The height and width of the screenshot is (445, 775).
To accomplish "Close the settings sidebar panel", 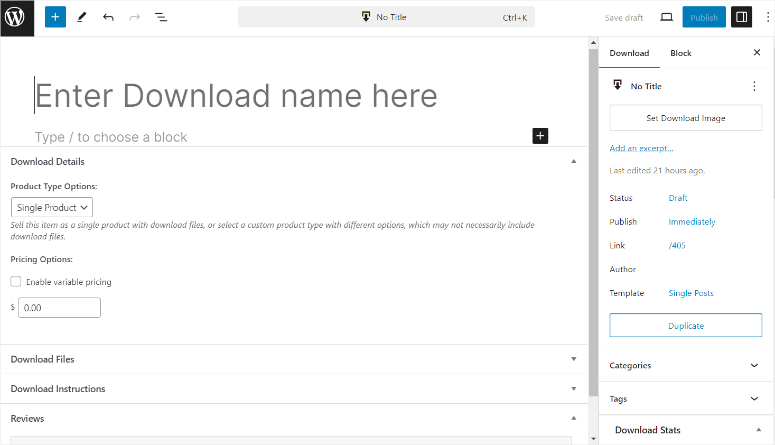I will [756, 53].
